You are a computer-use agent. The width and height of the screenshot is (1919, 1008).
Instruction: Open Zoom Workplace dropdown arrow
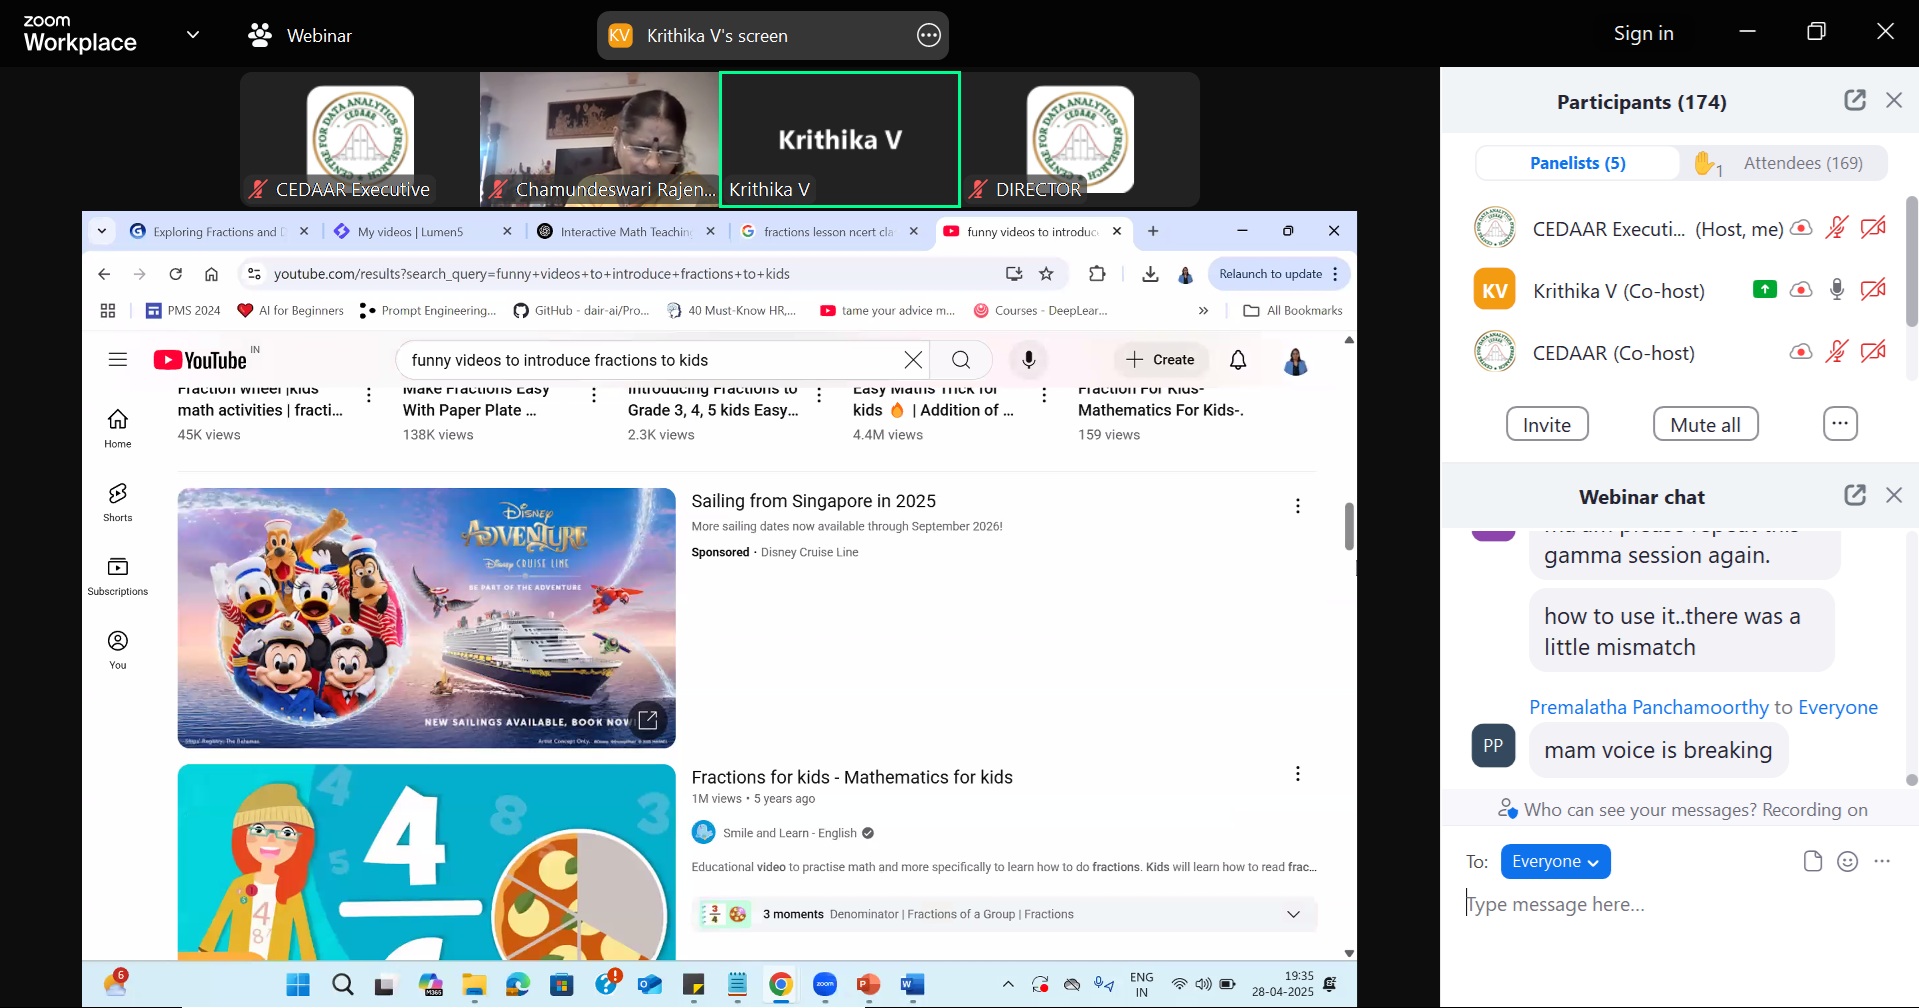(193, 35)
